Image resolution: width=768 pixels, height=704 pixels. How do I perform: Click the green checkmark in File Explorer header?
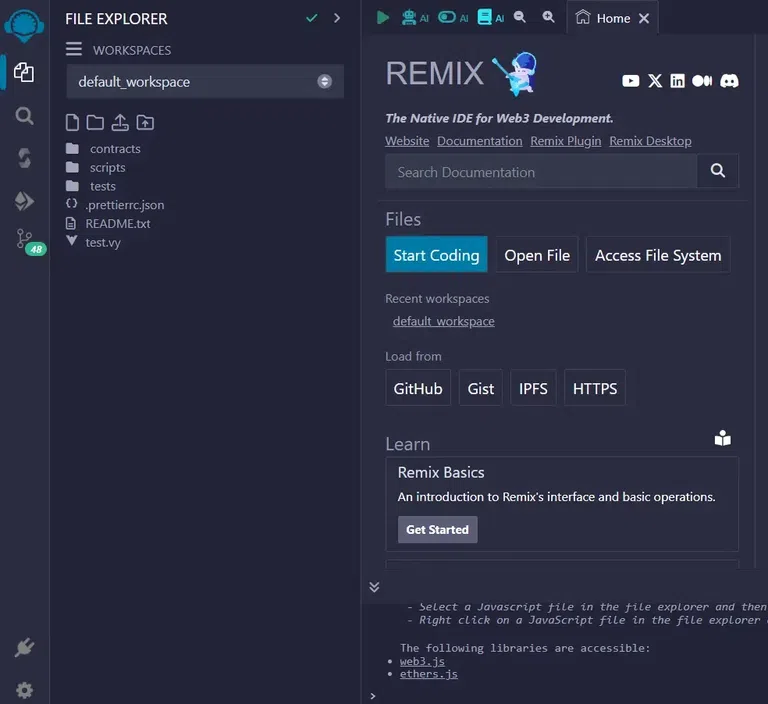click(312, 19)
